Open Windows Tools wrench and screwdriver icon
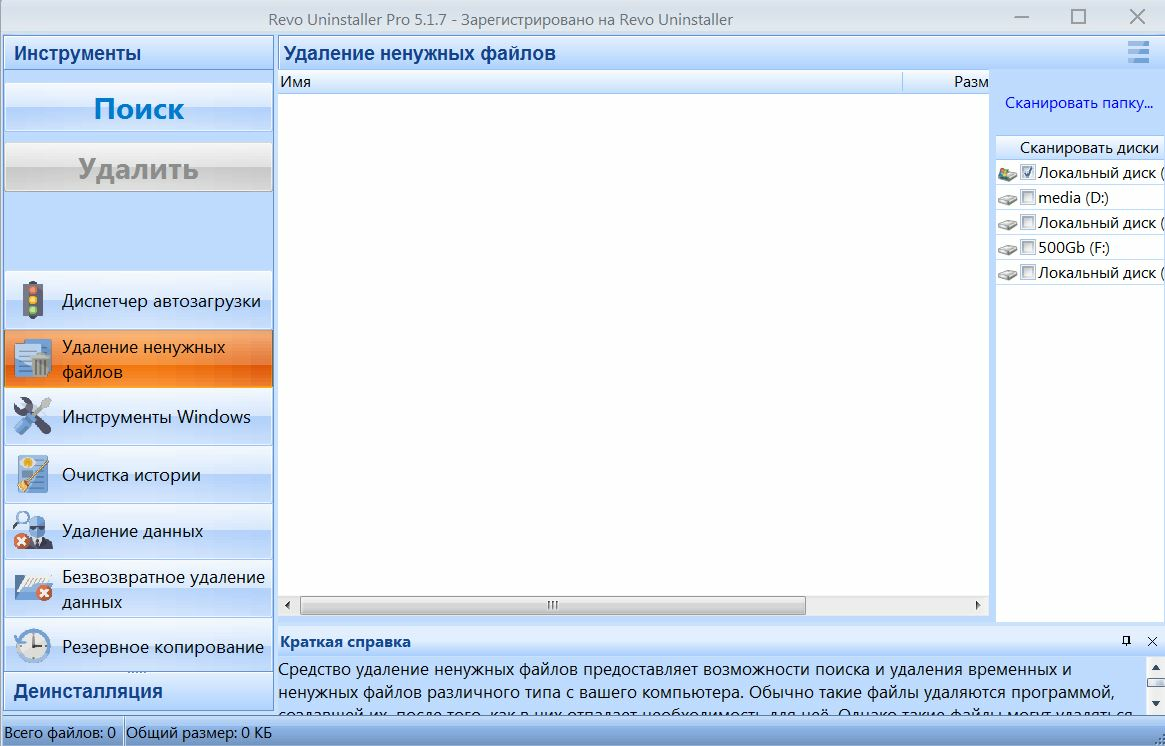 coord(33,416)
